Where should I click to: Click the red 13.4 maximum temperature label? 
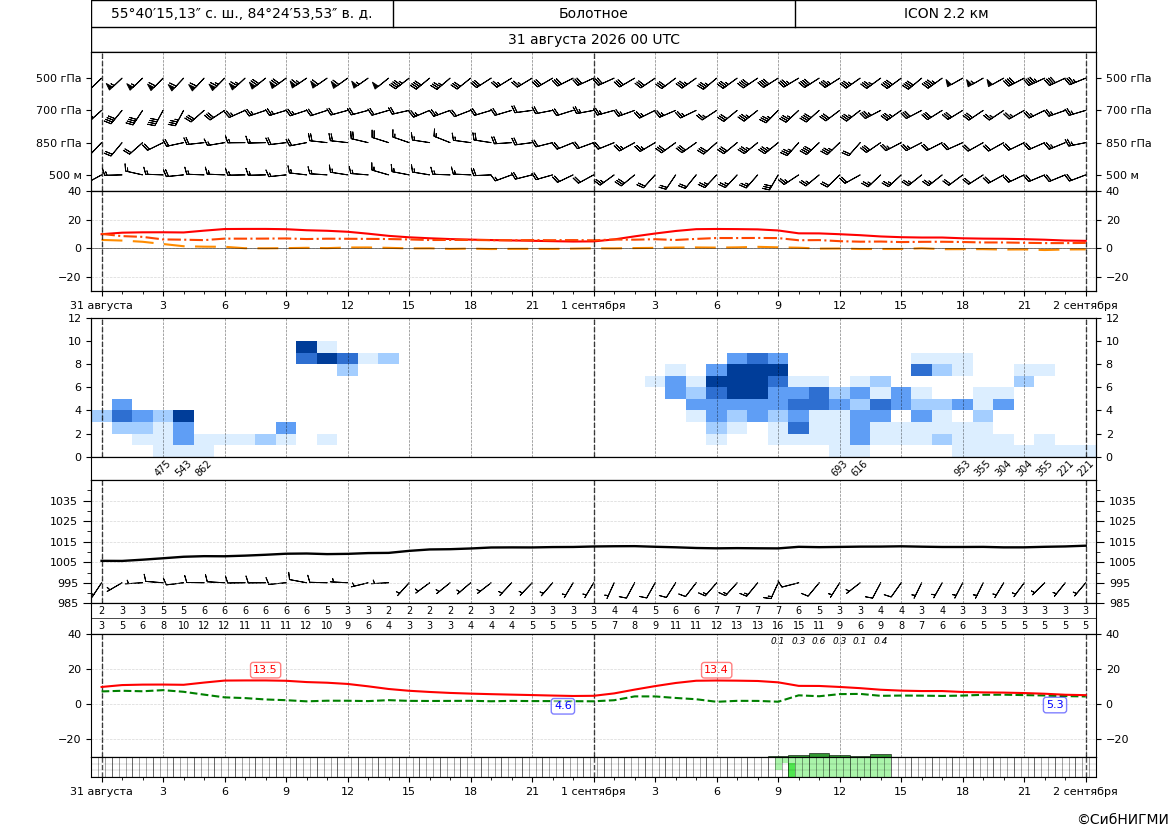coord(716,670)
